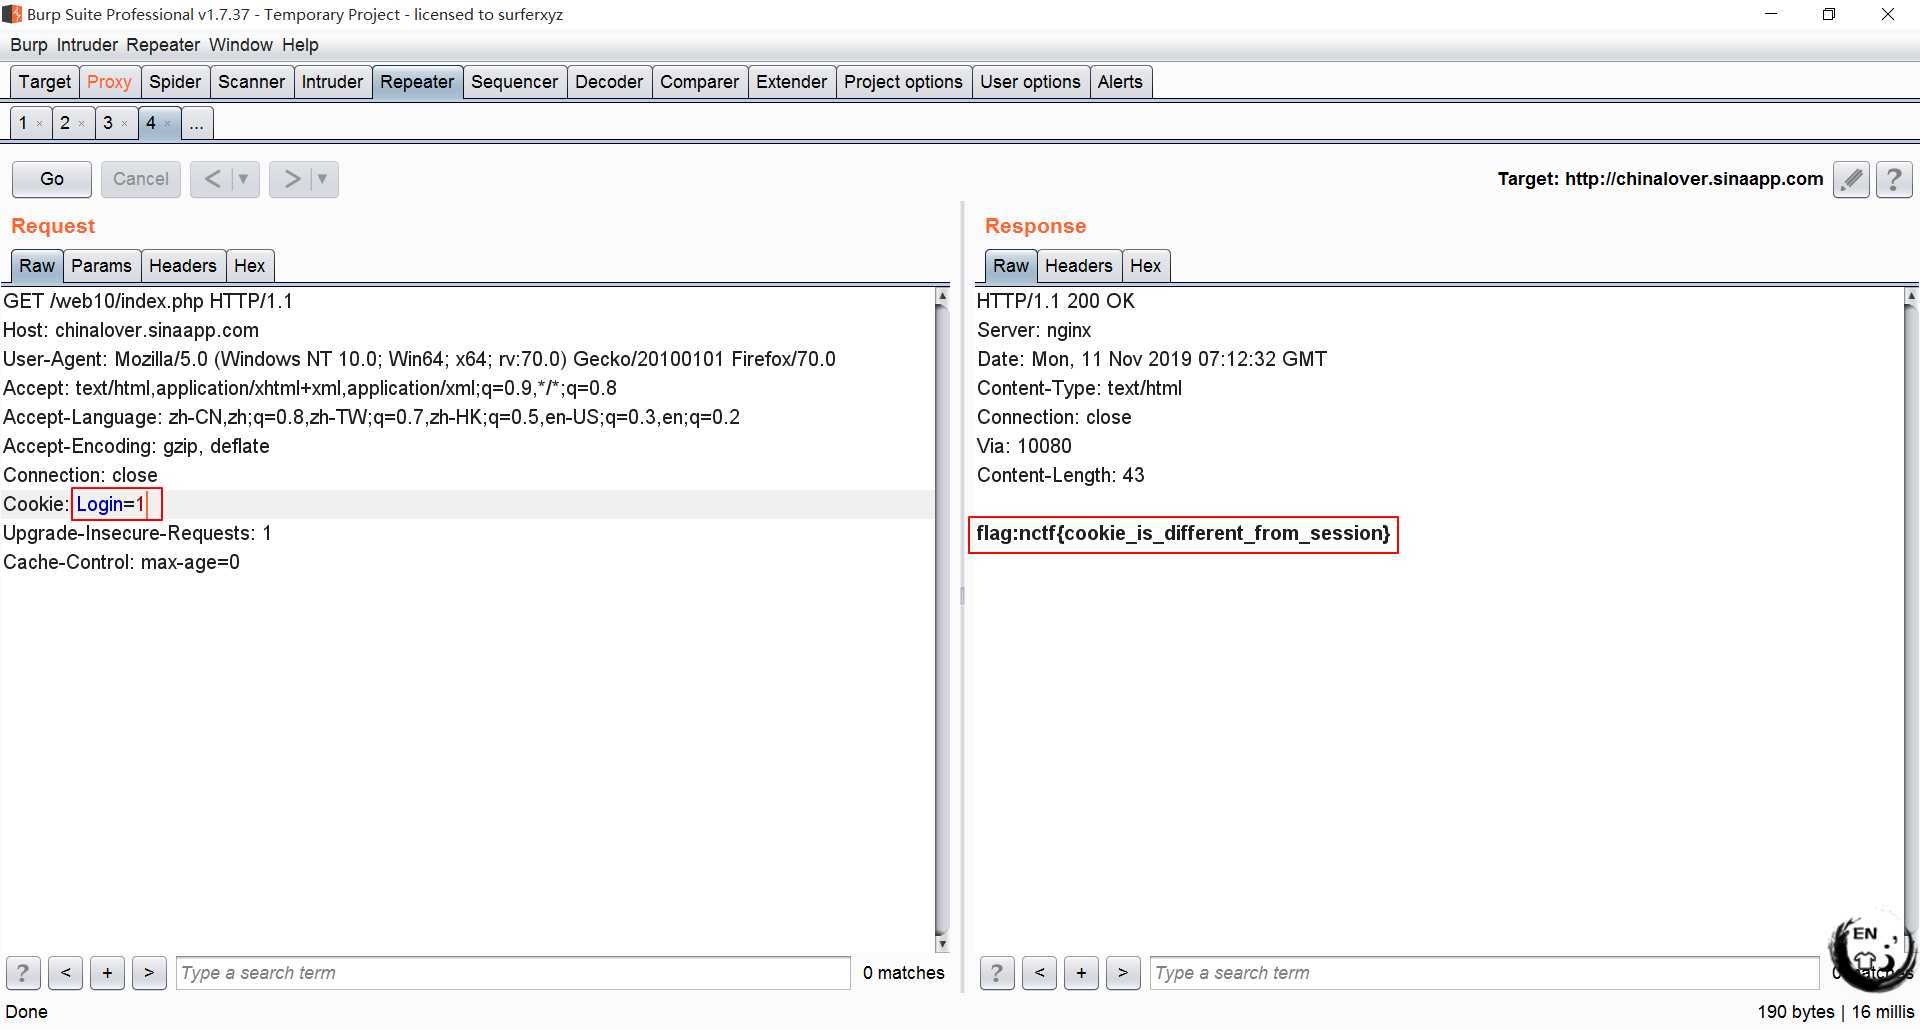
Task: Open the forward history dropdown arrow
Action: coord(323,179)
